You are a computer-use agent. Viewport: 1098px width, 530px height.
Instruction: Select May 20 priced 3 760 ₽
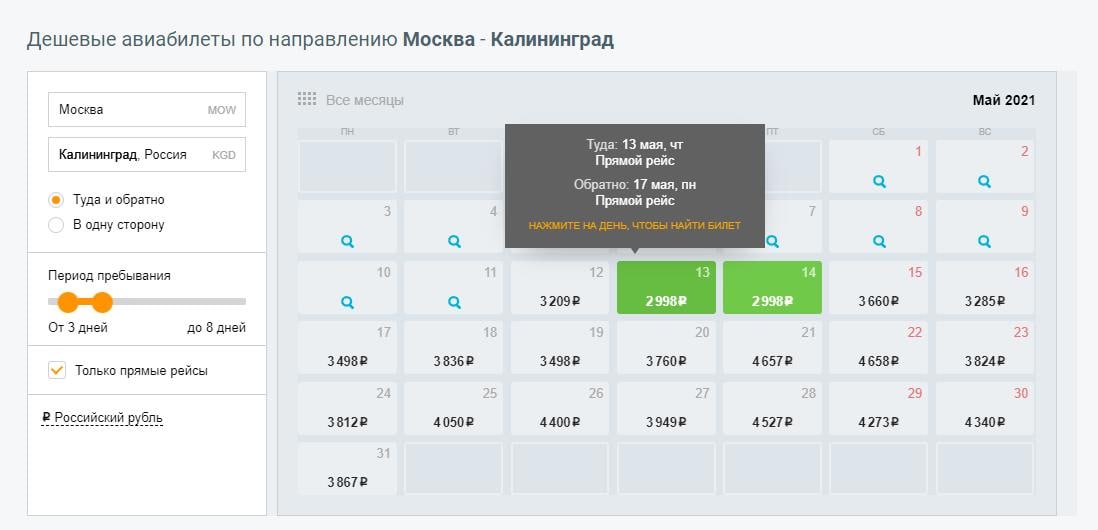coord(666,348)
